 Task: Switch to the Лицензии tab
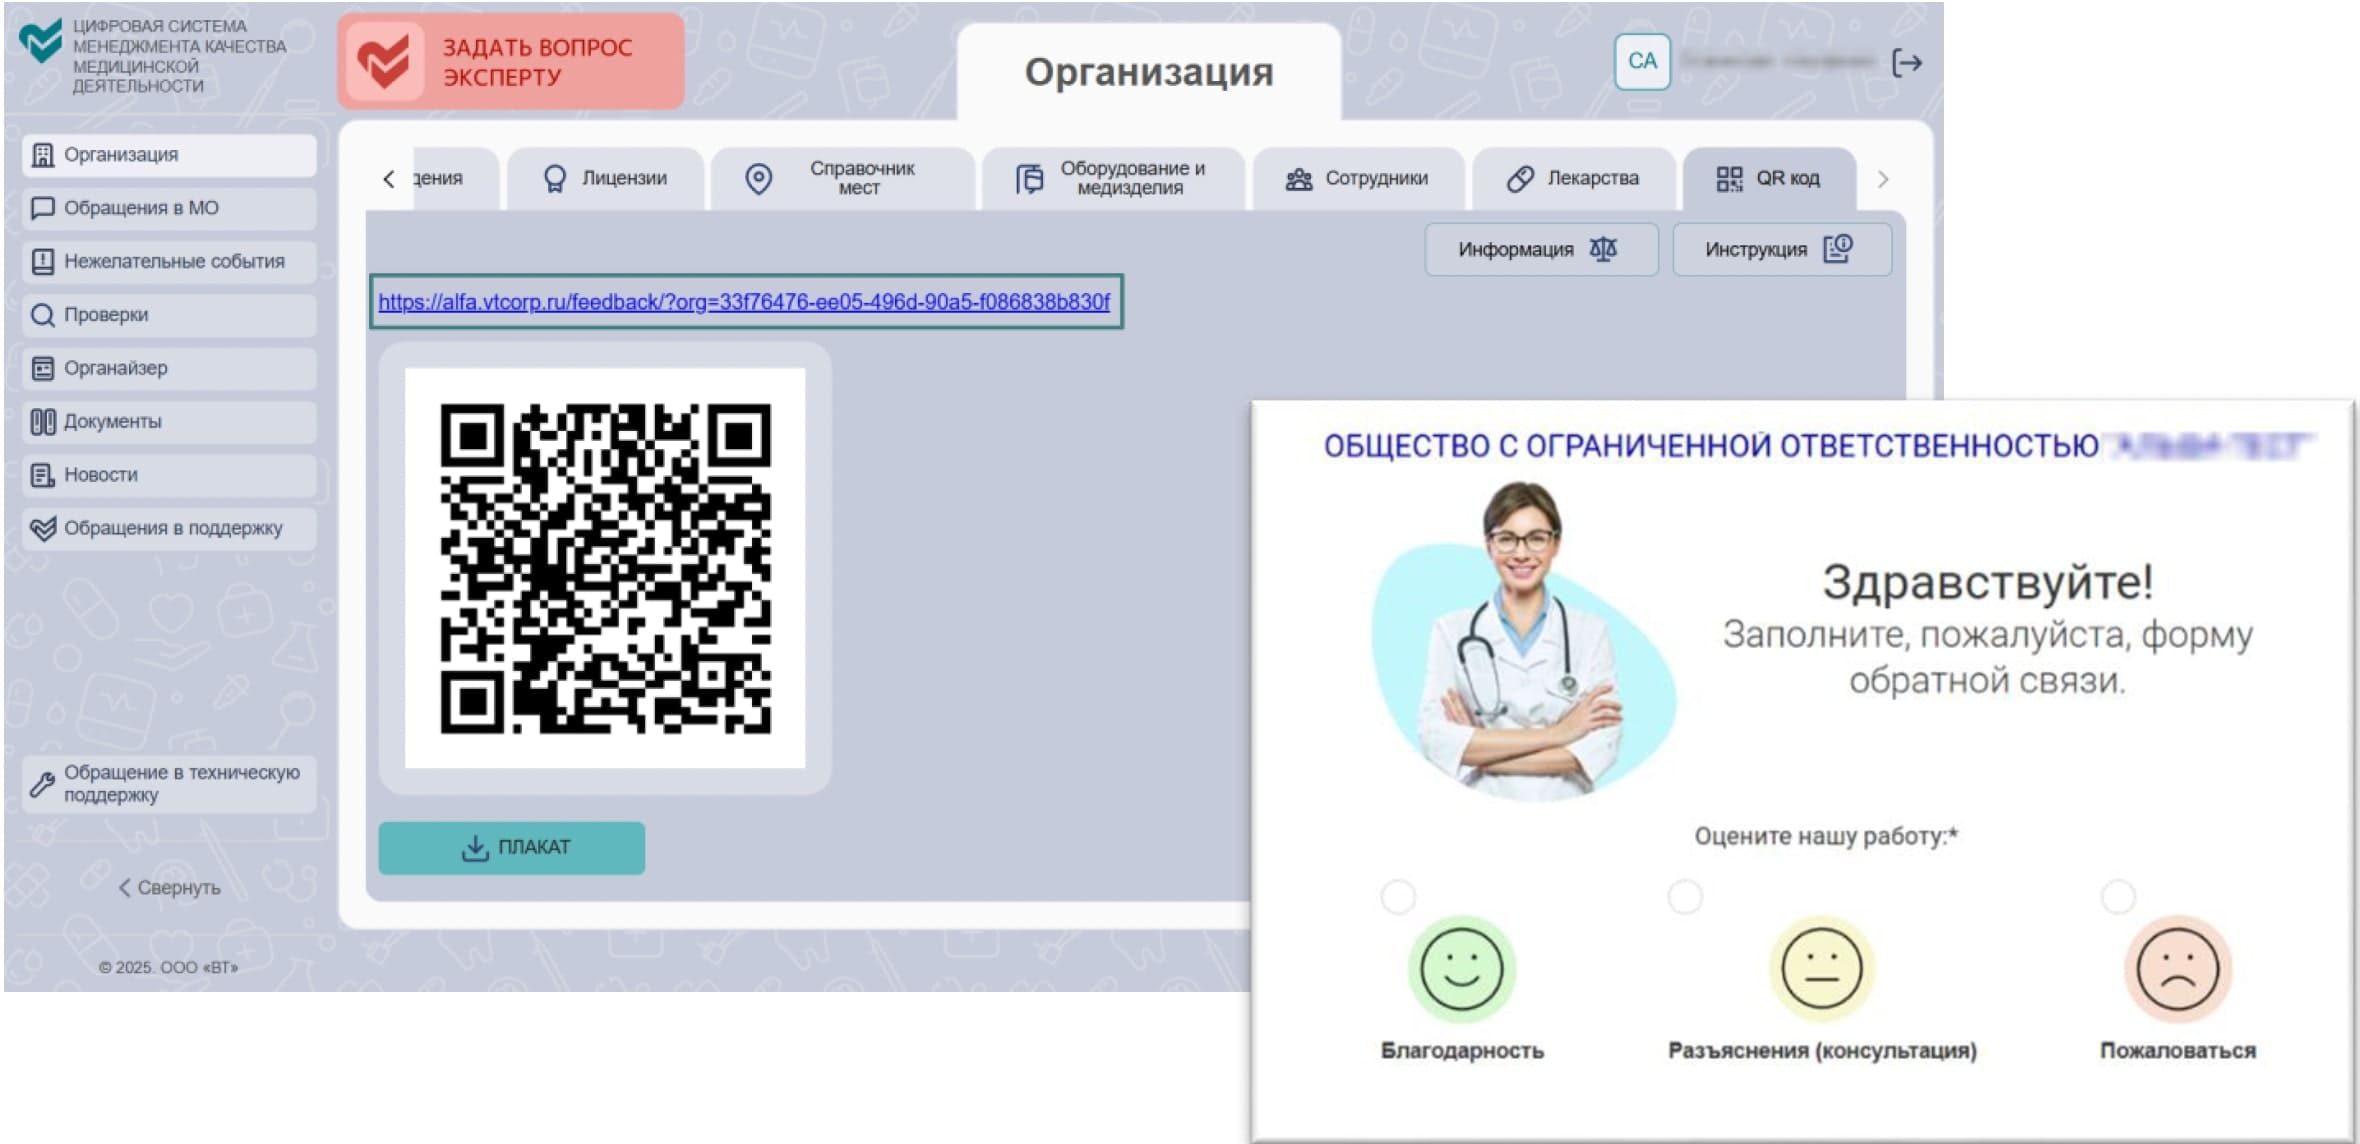(x=605, y=179)
